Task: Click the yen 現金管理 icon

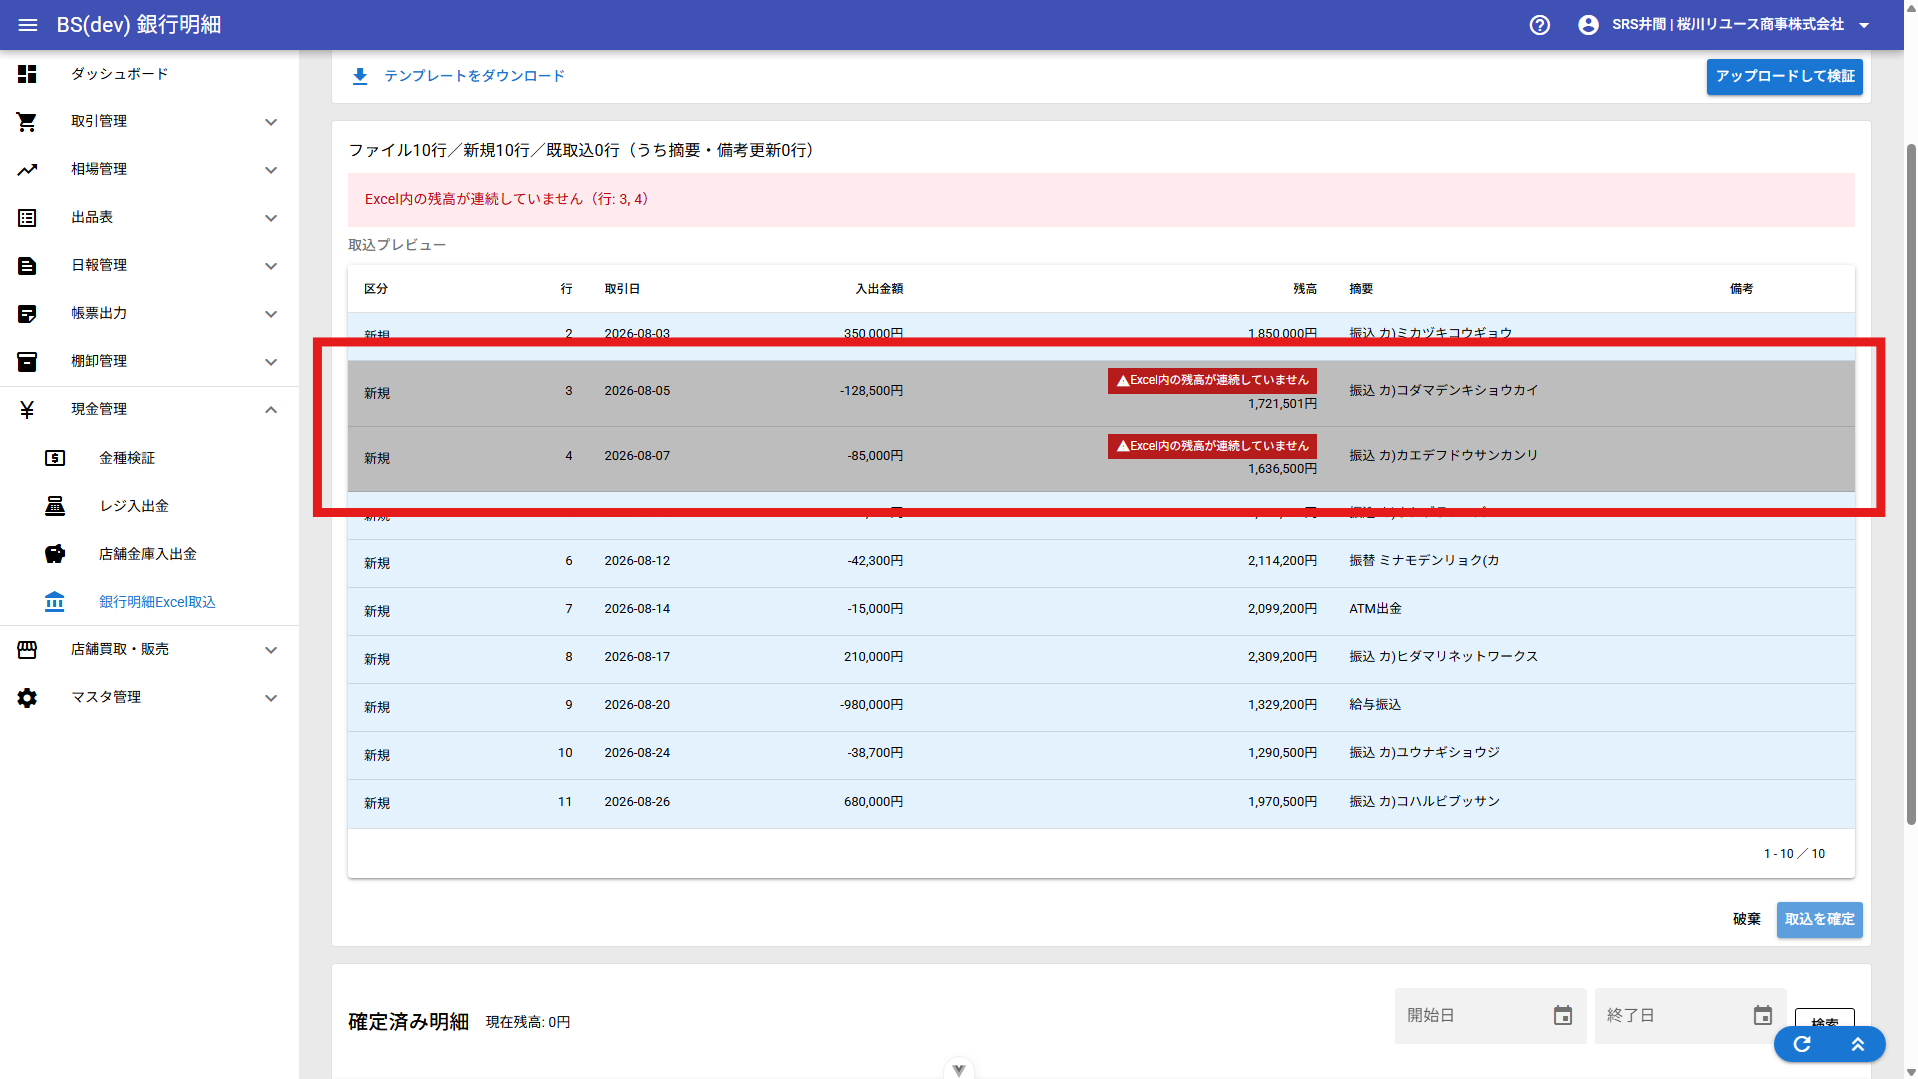Action: pyautogui.click(x=27, y=410)
